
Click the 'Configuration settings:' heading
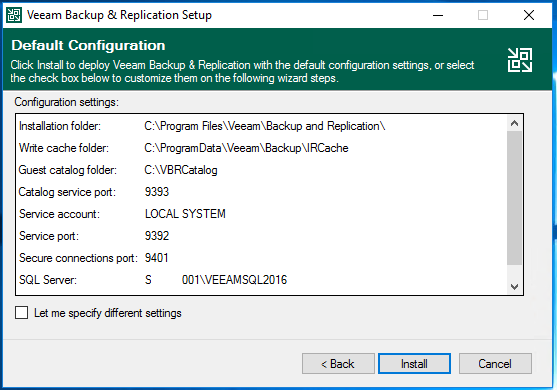66,102
